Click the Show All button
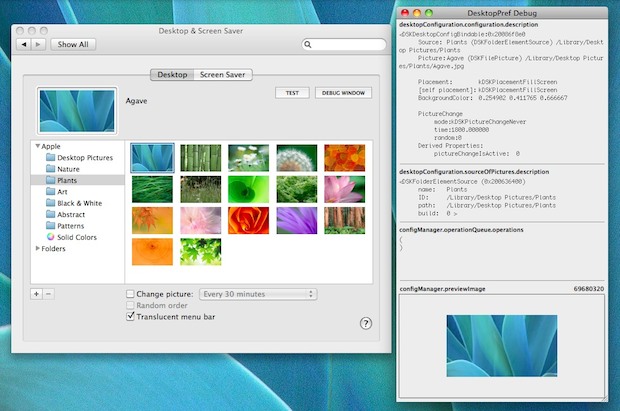620x411 pixels. click(x=73, y=44)
